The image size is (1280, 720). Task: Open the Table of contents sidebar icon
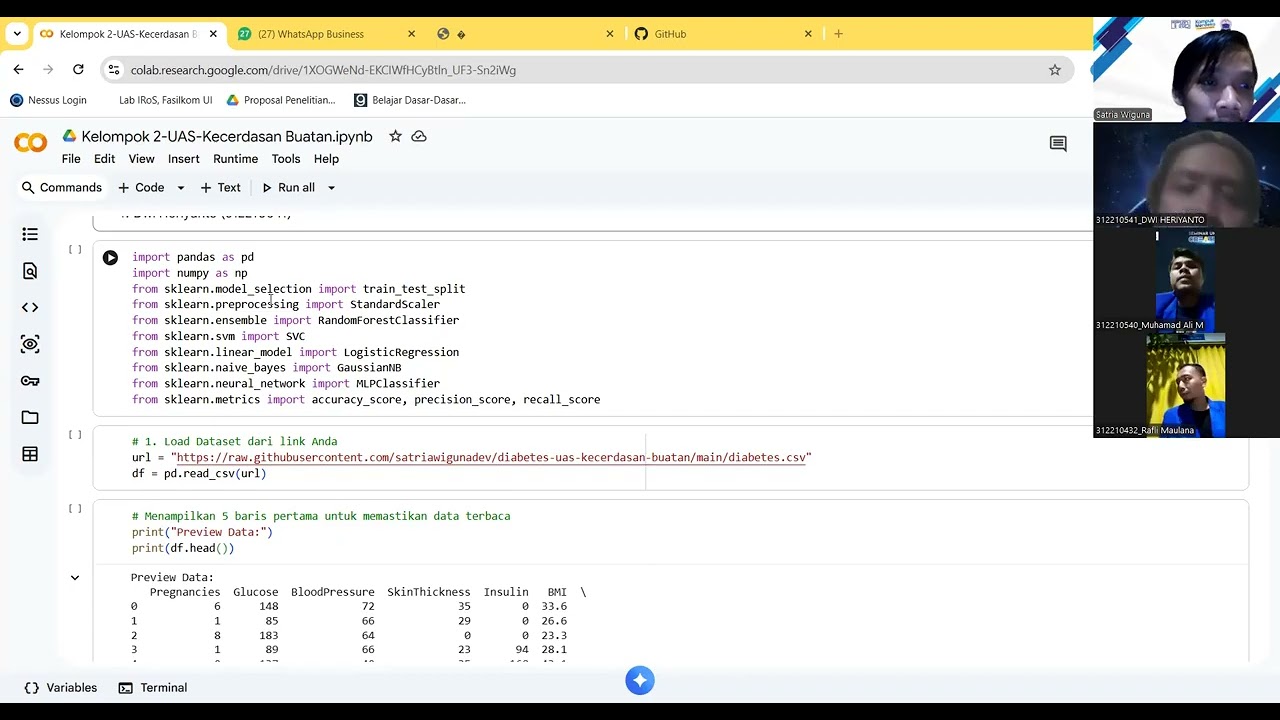pos(30,234)
